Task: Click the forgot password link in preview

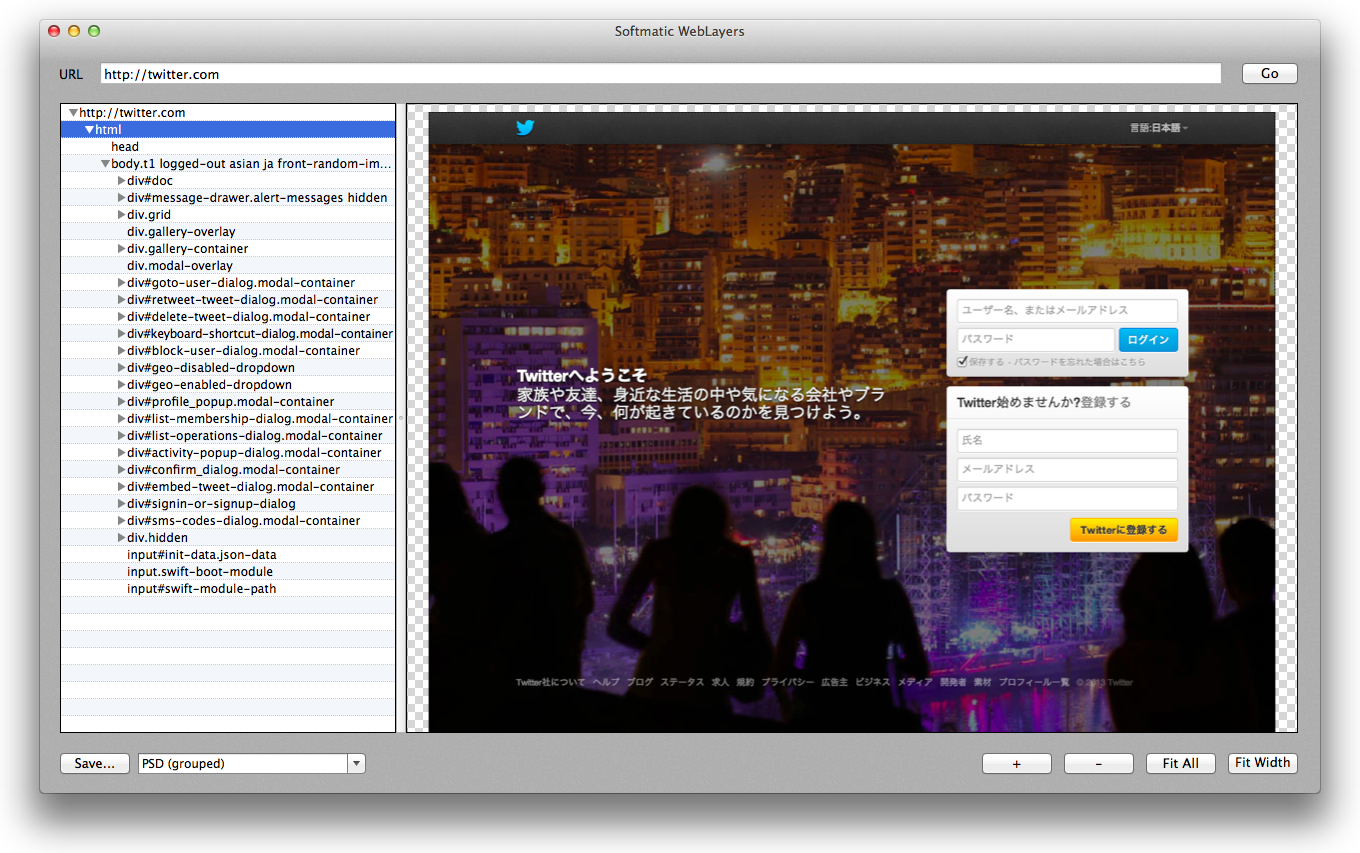Action: 1080,362
